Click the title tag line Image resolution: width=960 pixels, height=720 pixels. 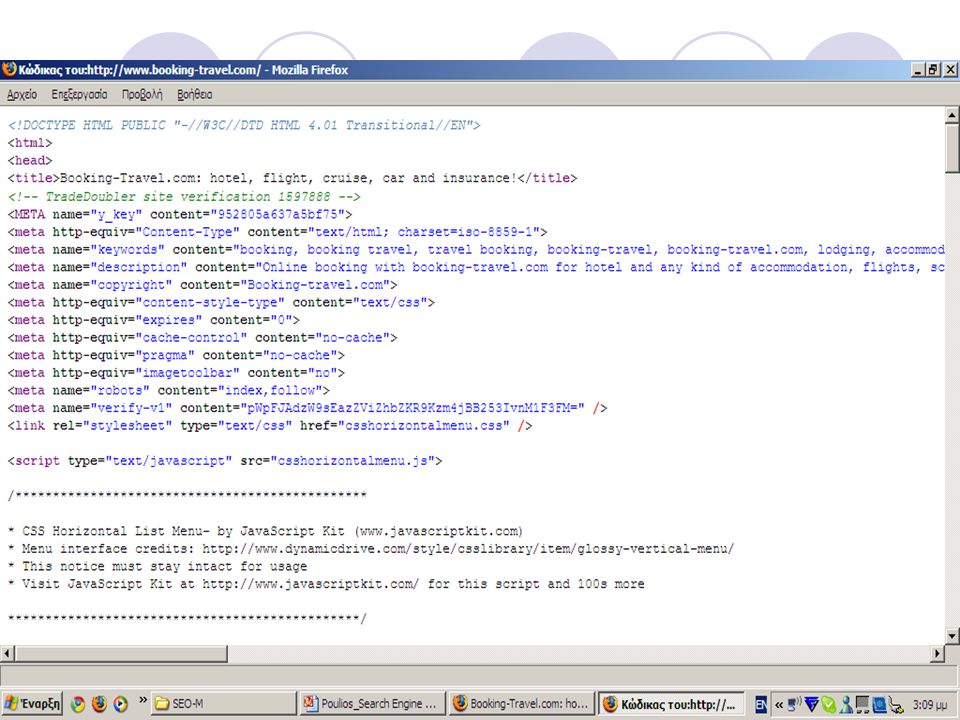pyautogui.click(x=292, y=178)
